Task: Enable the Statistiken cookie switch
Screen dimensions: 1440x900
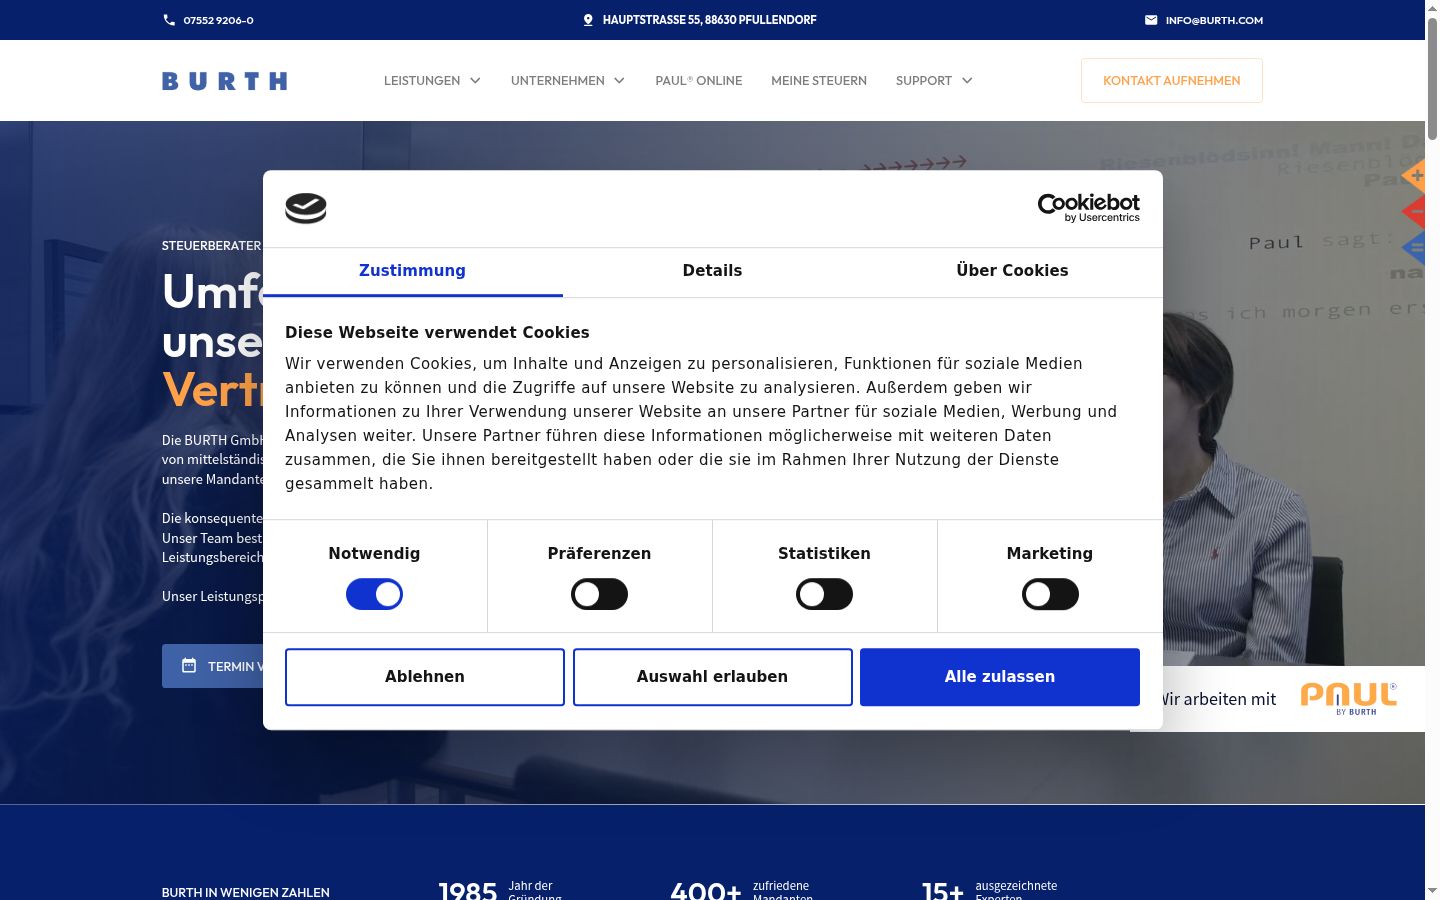Action: tap(825, 595)
